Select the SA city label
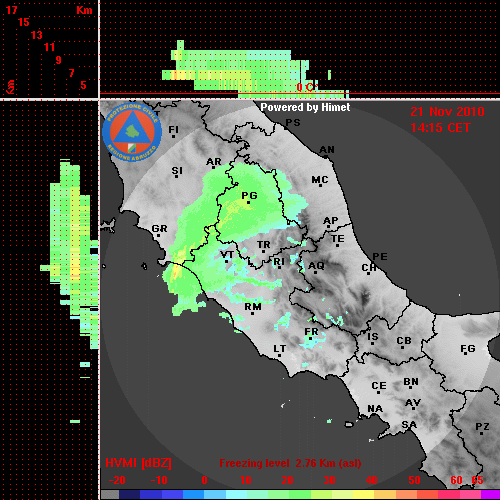Screen dimensions: 500x500 click(409, 425)
